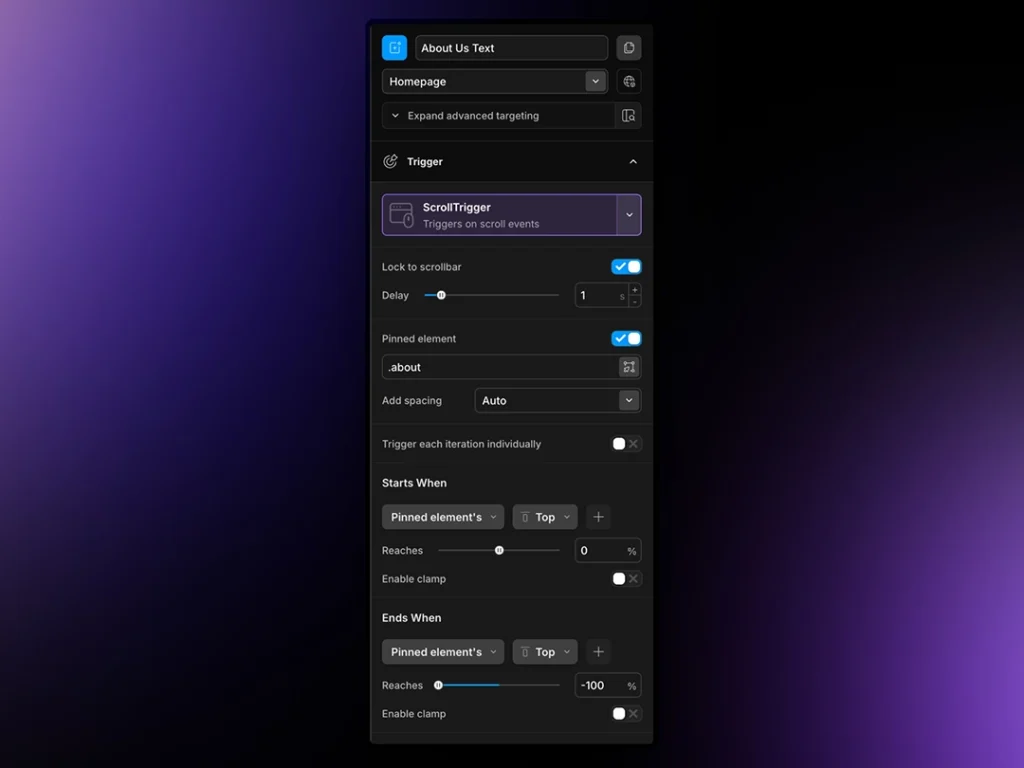Click the element selector icon in .about field
The image size is (1024, 768).
click(629, 367)
